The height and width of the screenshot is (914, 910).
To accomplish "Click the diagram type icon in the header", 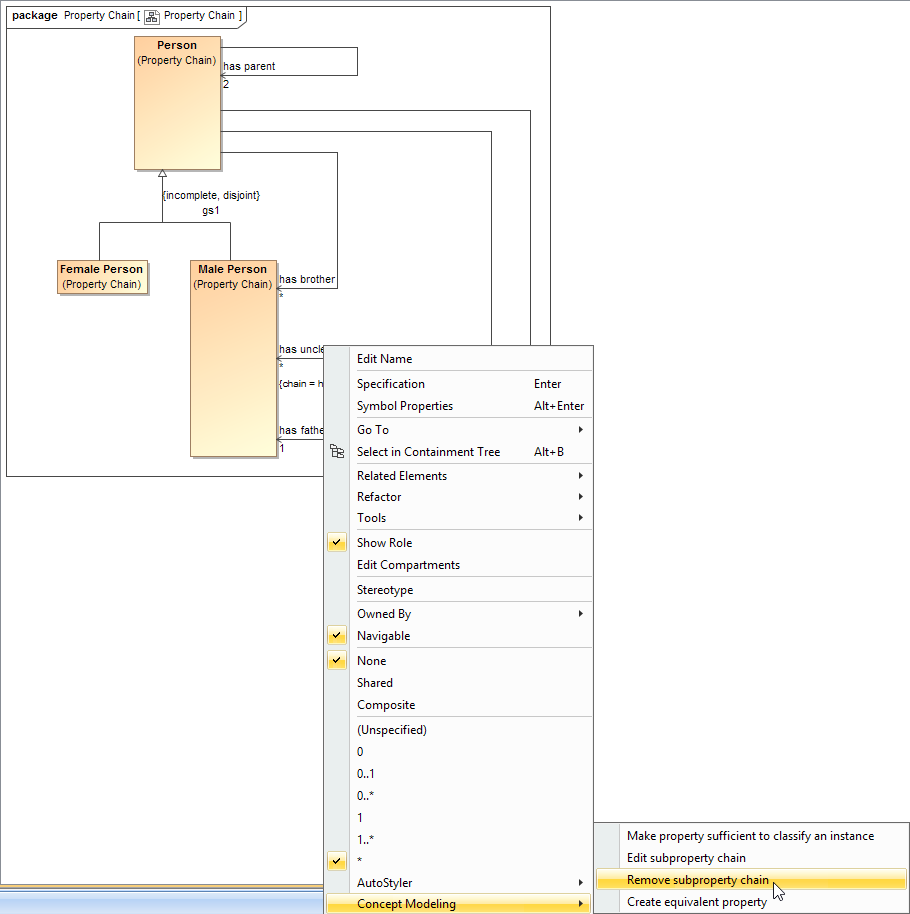I will 152,16.
